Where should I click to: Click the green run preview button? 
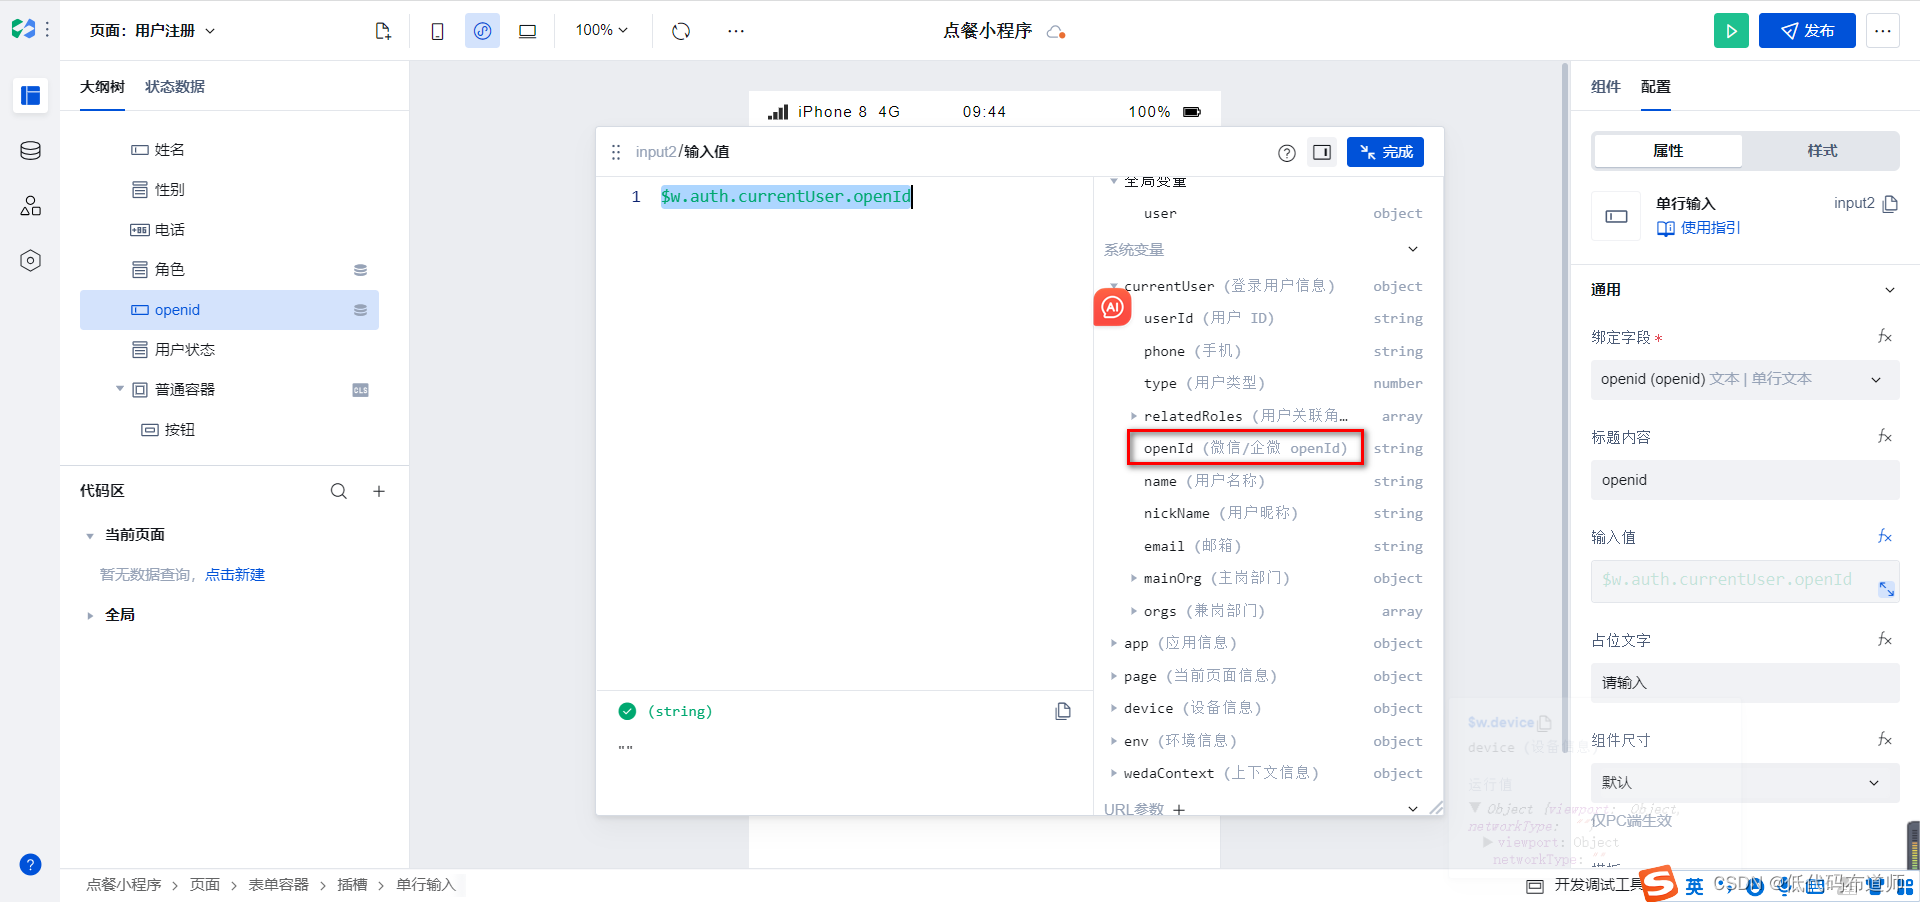coord(1731,31)
